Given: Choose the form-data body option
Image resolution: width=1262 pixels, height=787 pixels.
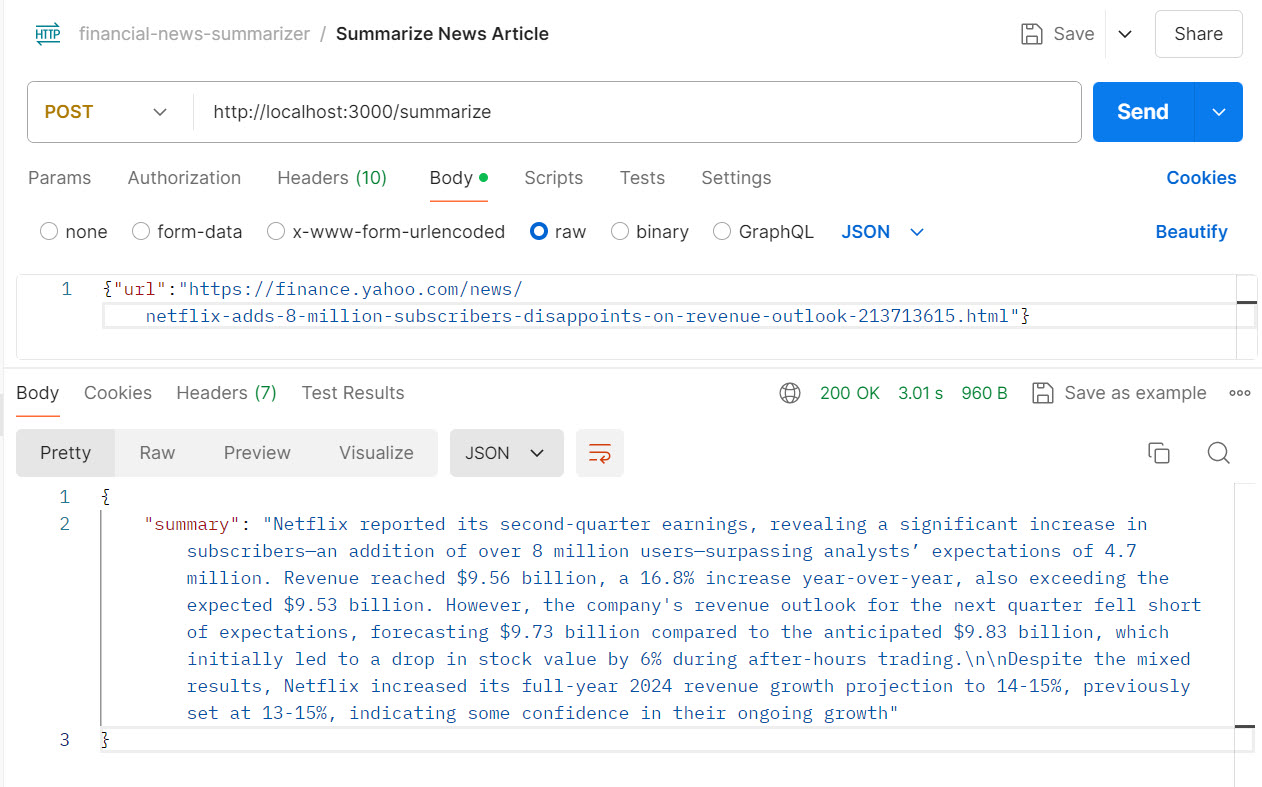Looking at the screenshot, I should click(x=141, y=232).
